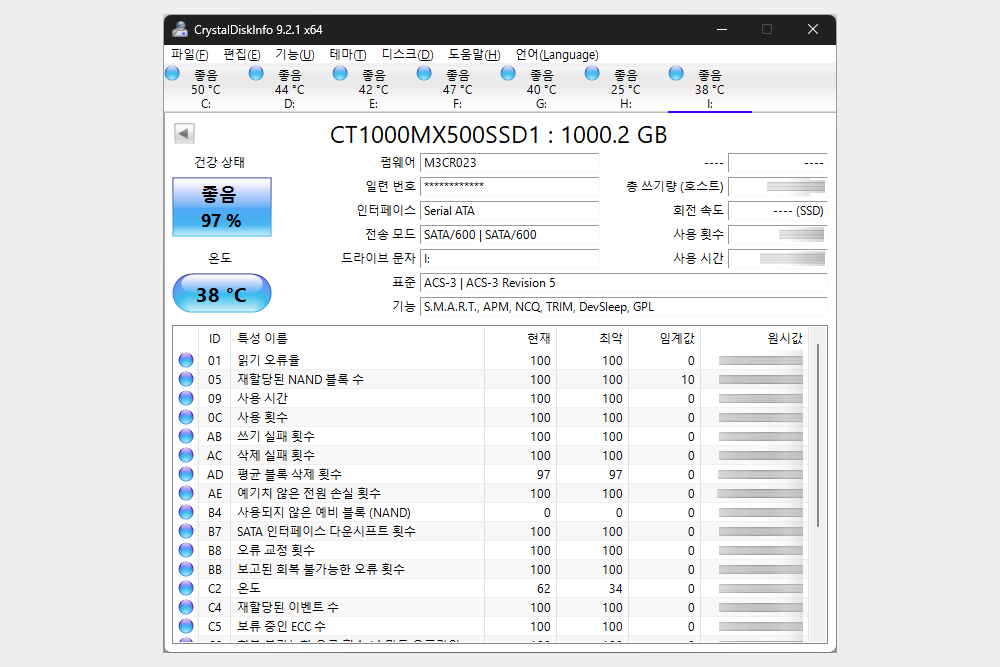Click the 특성 이름 column header
This screenshot has height=667, width=1000.
point(262,339)
